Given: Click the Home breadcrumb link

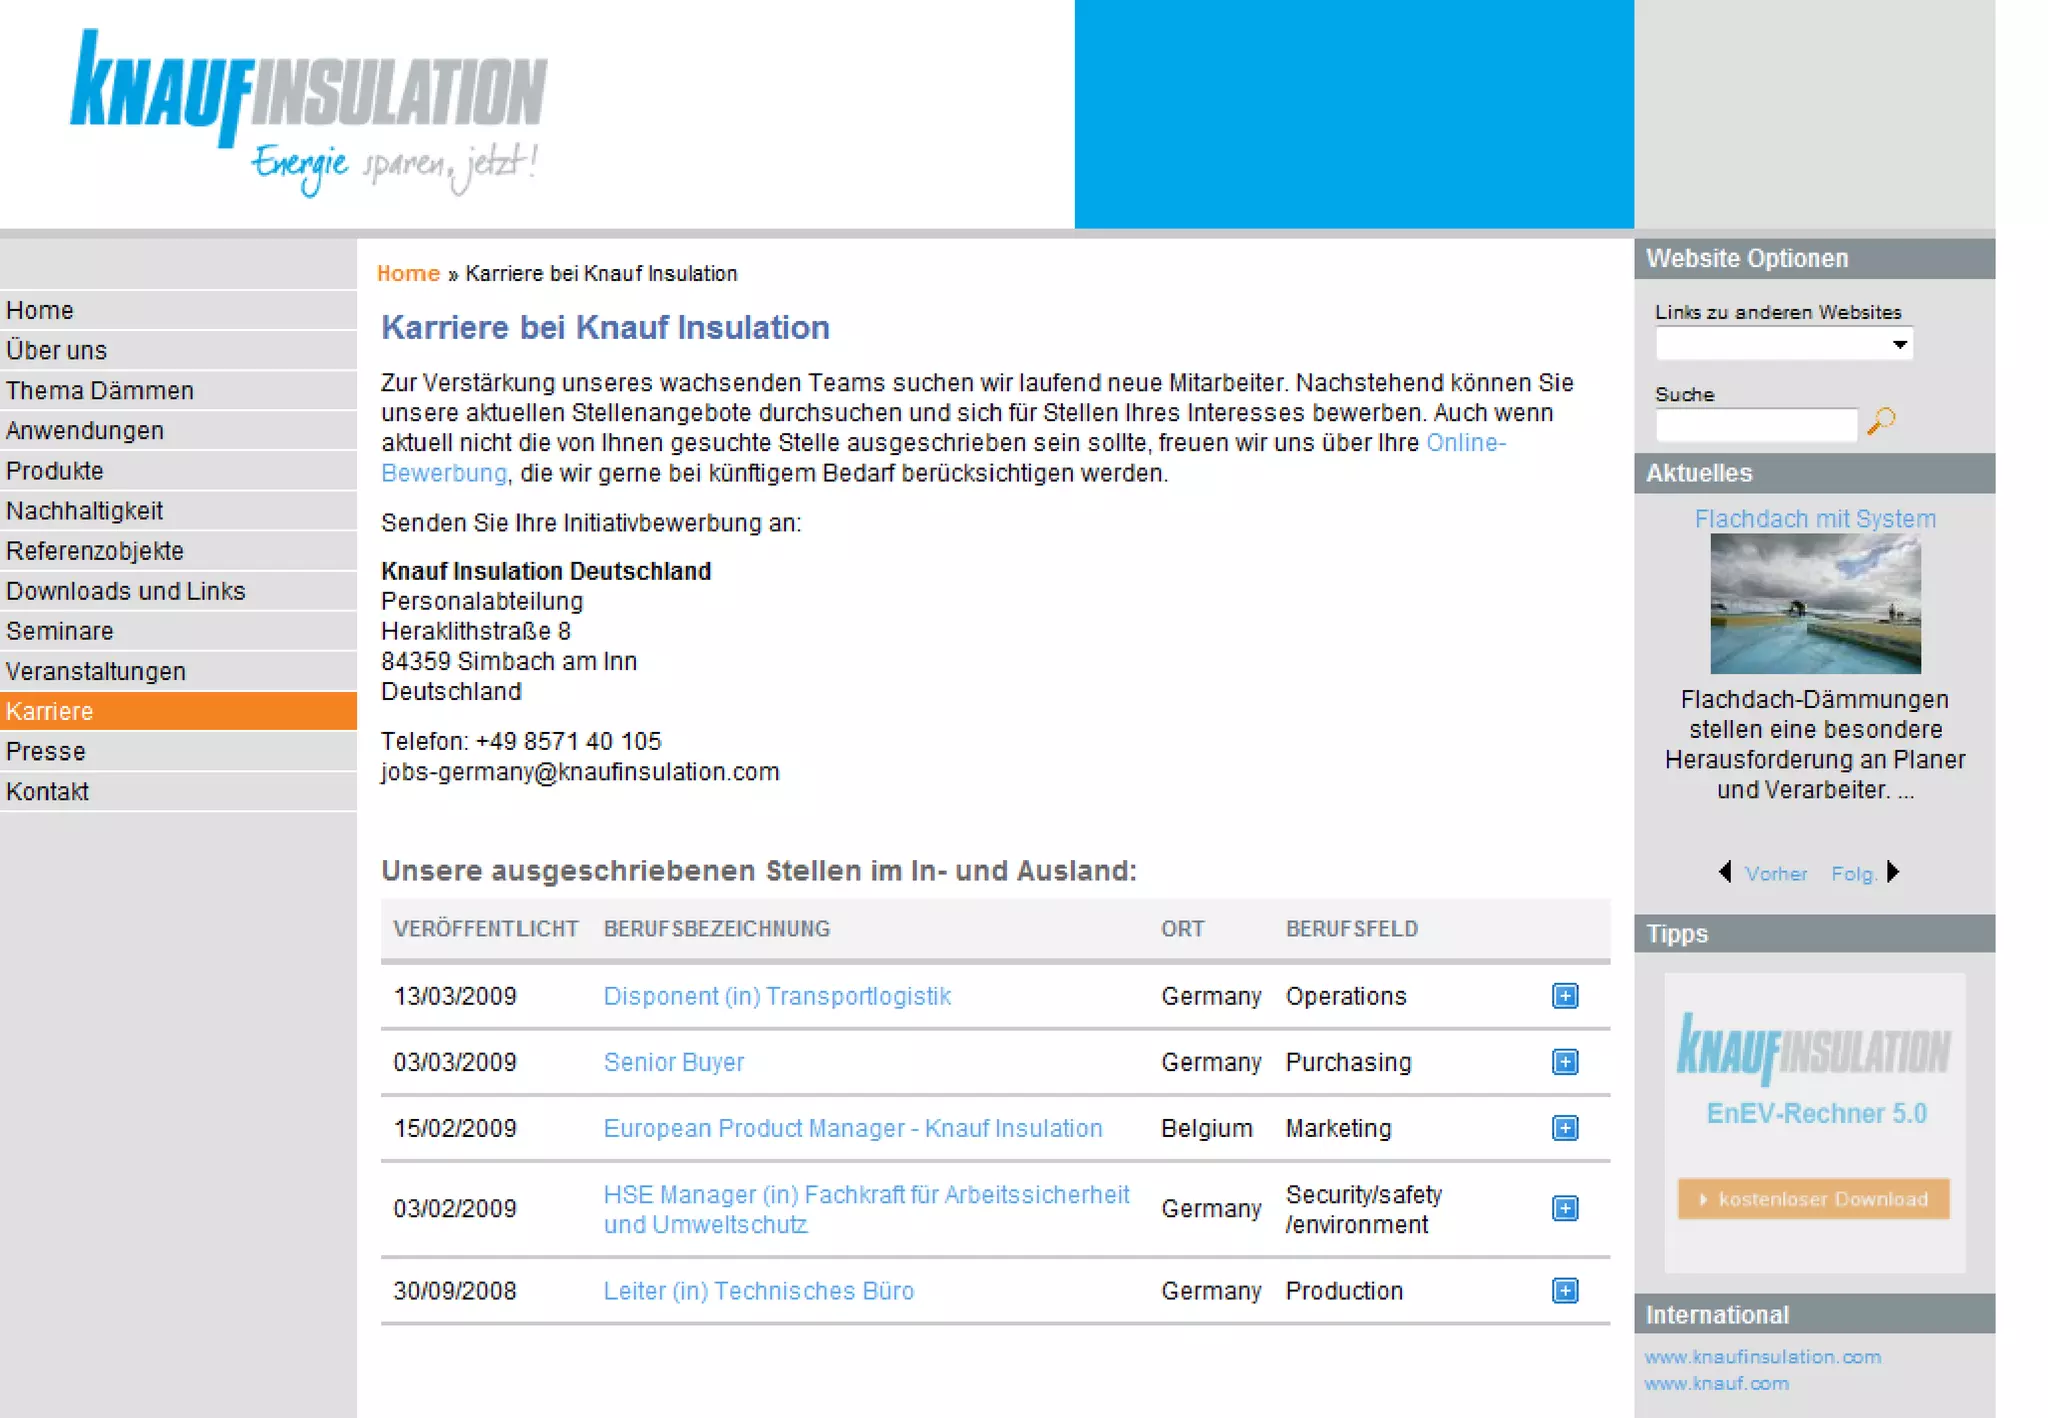Looking at the screenshot, I should tap(408, 274).
